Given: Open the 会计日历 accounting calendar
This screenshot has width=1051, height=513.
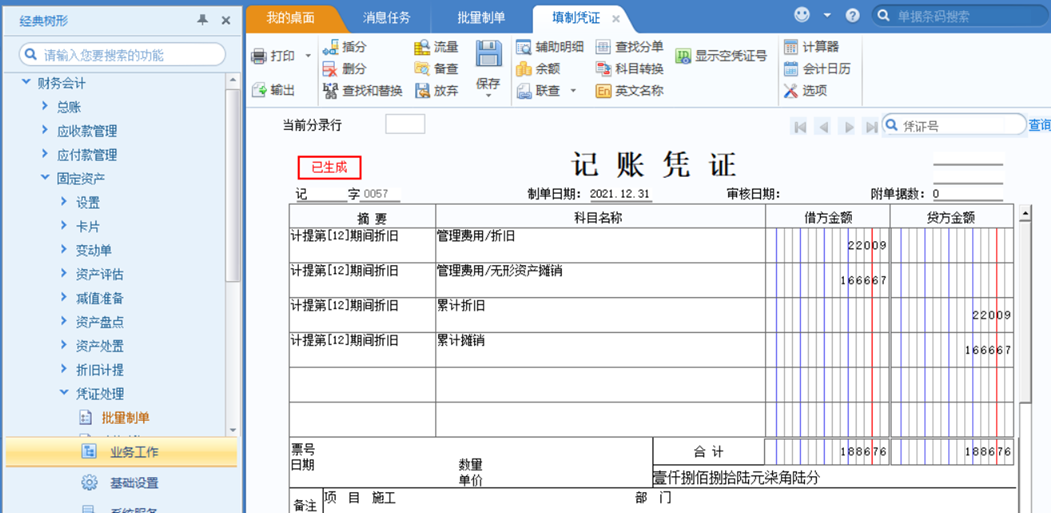Looking at the screenshot, I should click(792, 68).
